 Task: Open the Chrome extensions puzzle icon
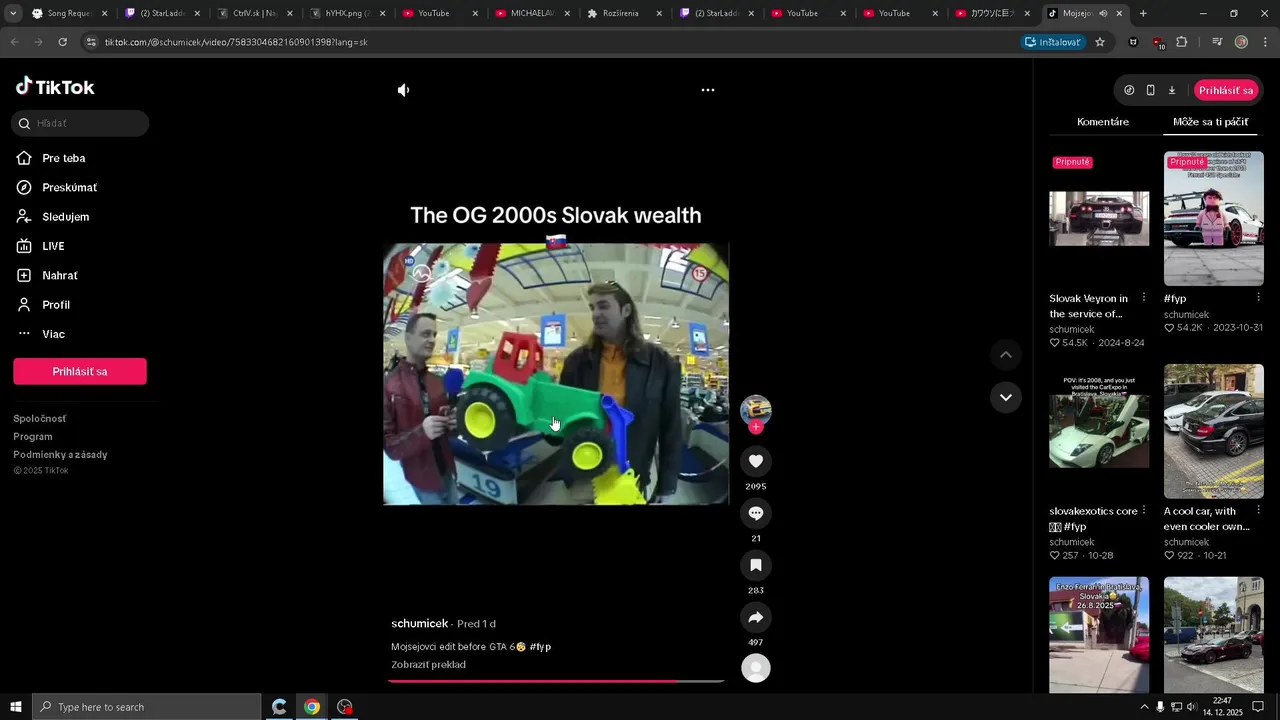pos(1182,42)
